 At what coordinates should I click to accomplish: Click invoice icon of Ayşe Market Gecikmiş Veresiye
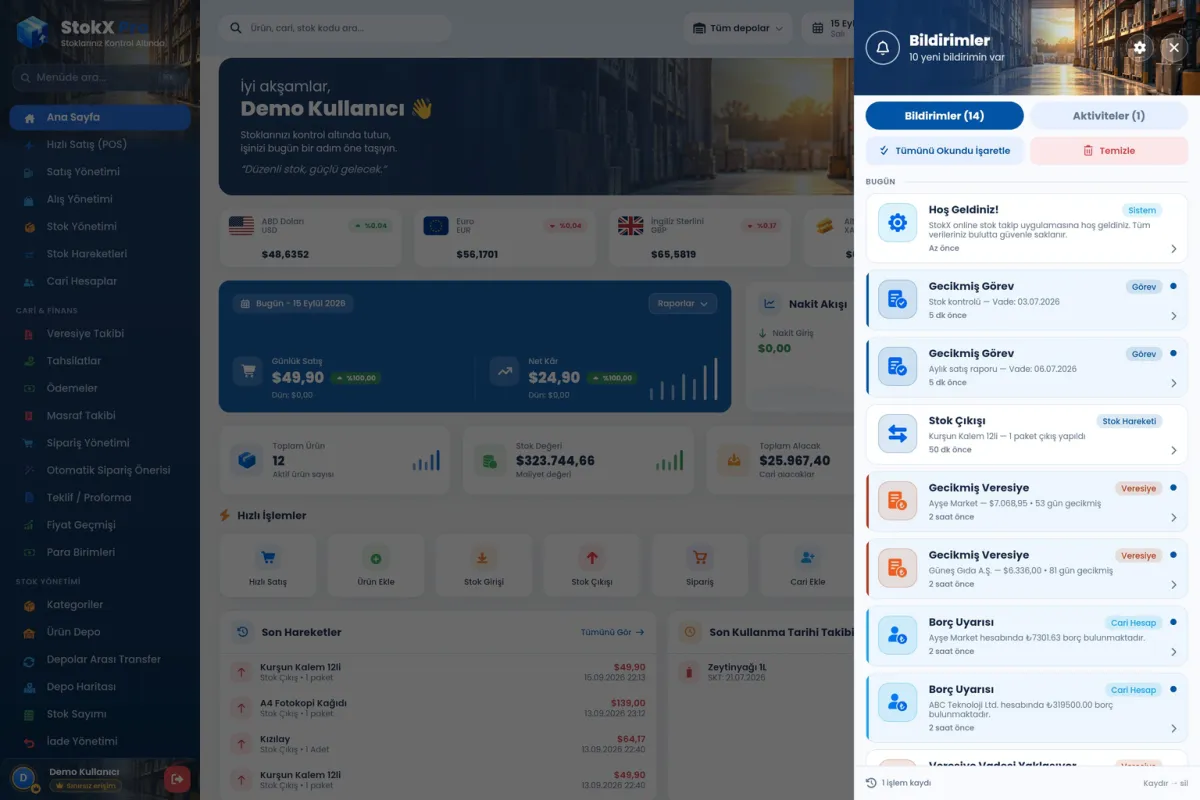point(897,500)
